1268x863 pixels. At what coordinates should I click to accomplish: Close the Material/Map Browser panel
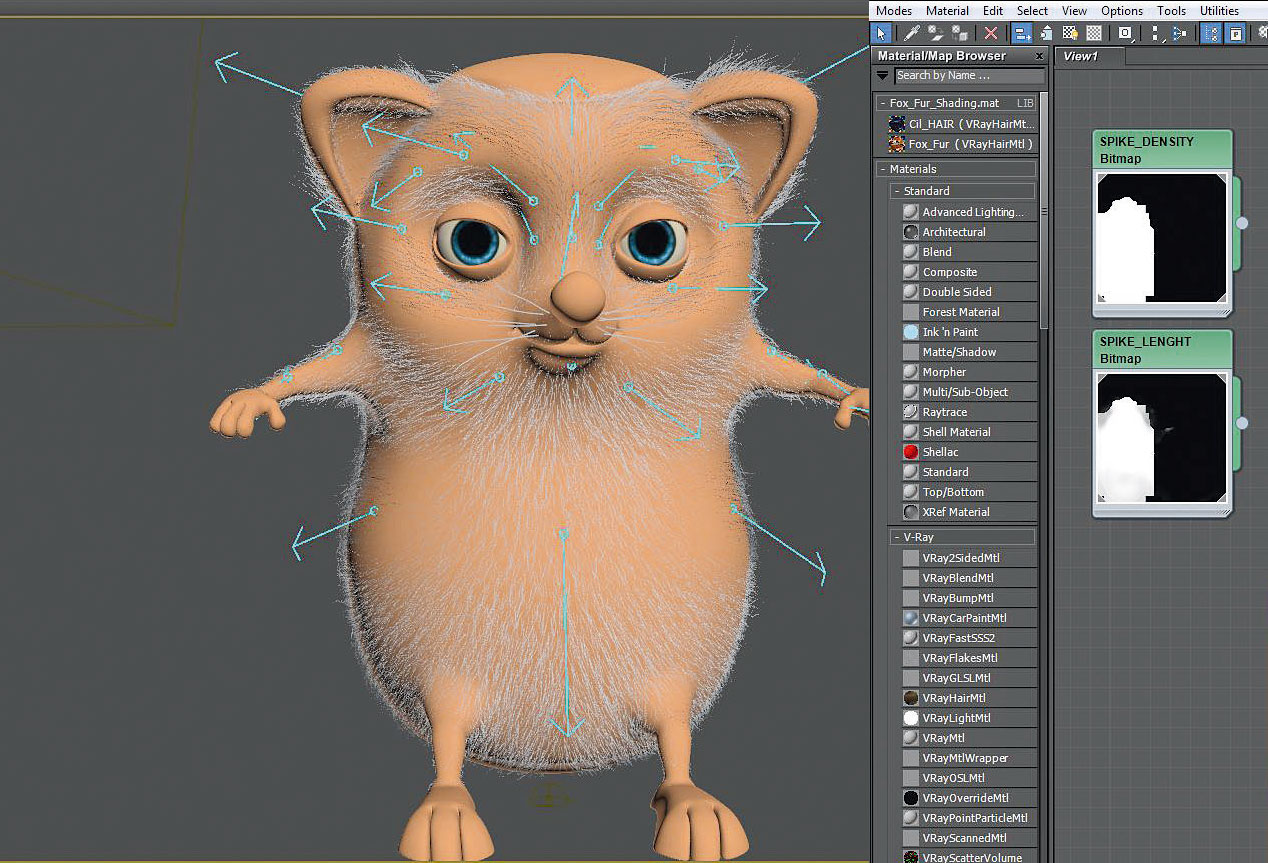(x=1039, y=56)
